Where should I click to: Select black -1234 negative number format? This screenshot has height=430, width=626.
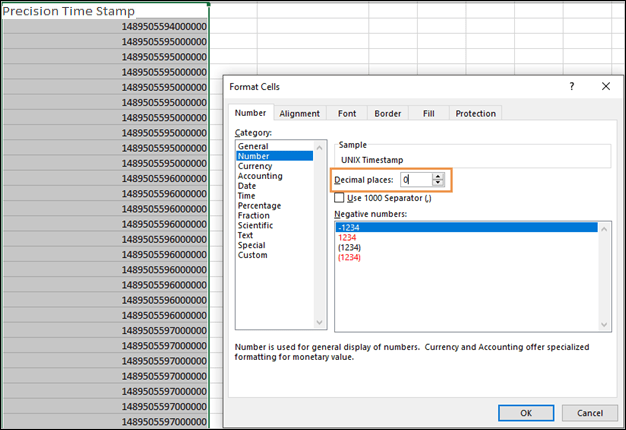tap(466, 227)
